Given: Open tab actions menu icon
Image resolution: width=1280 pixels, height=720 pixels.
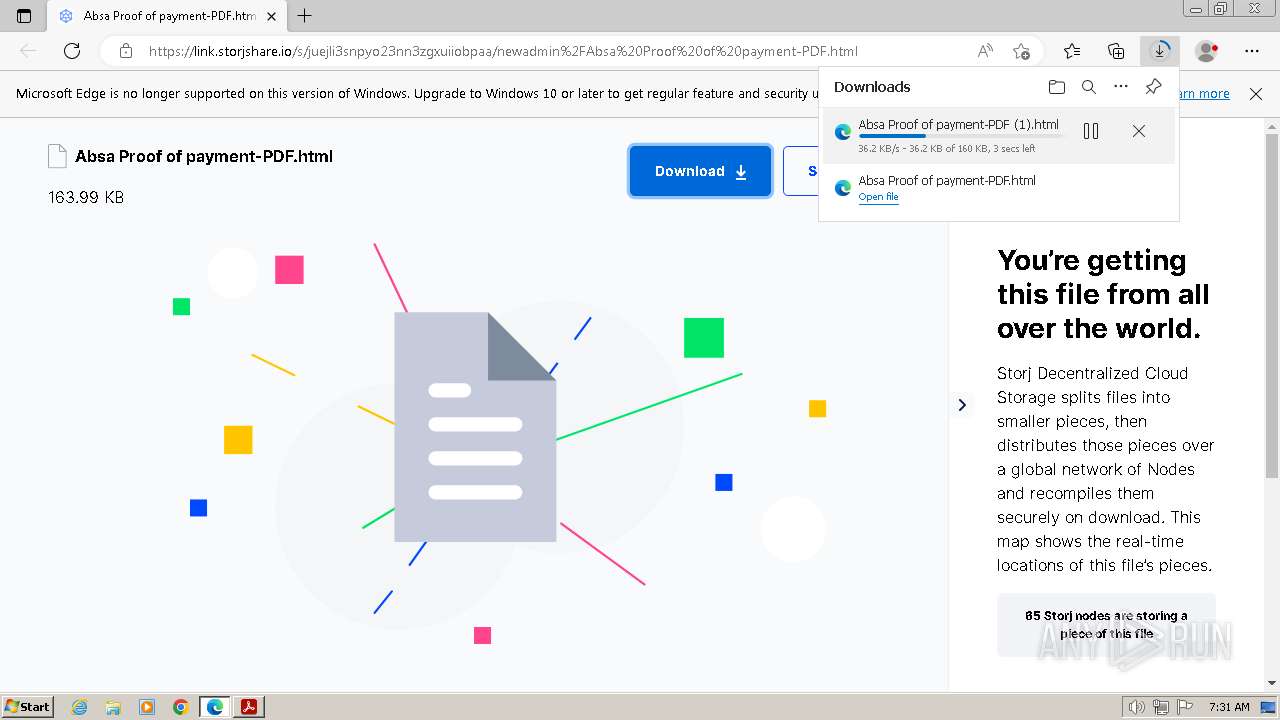Looking at the screenshot, I should (24, 16).
